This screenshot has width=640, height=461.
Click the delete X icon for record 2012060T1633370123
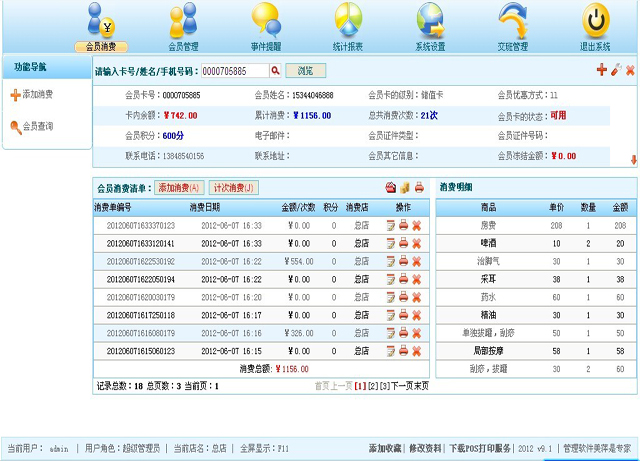(x=416, y=226)
